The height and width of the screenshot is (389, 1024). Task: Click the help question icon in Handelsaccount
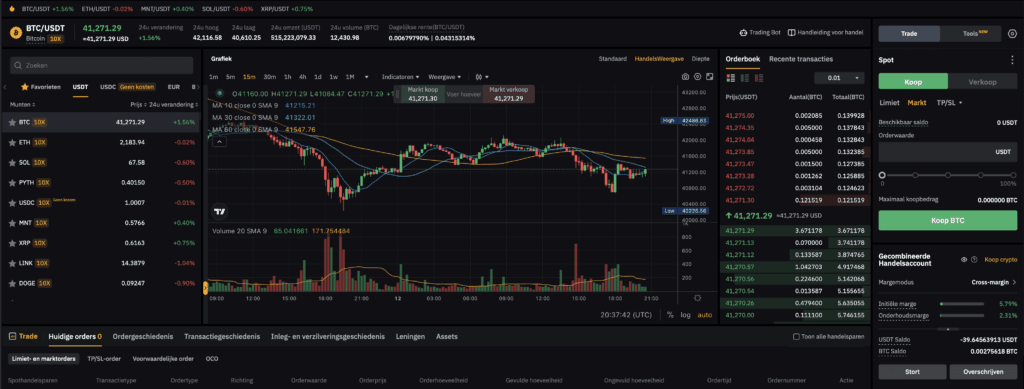(x=974, y=260)
